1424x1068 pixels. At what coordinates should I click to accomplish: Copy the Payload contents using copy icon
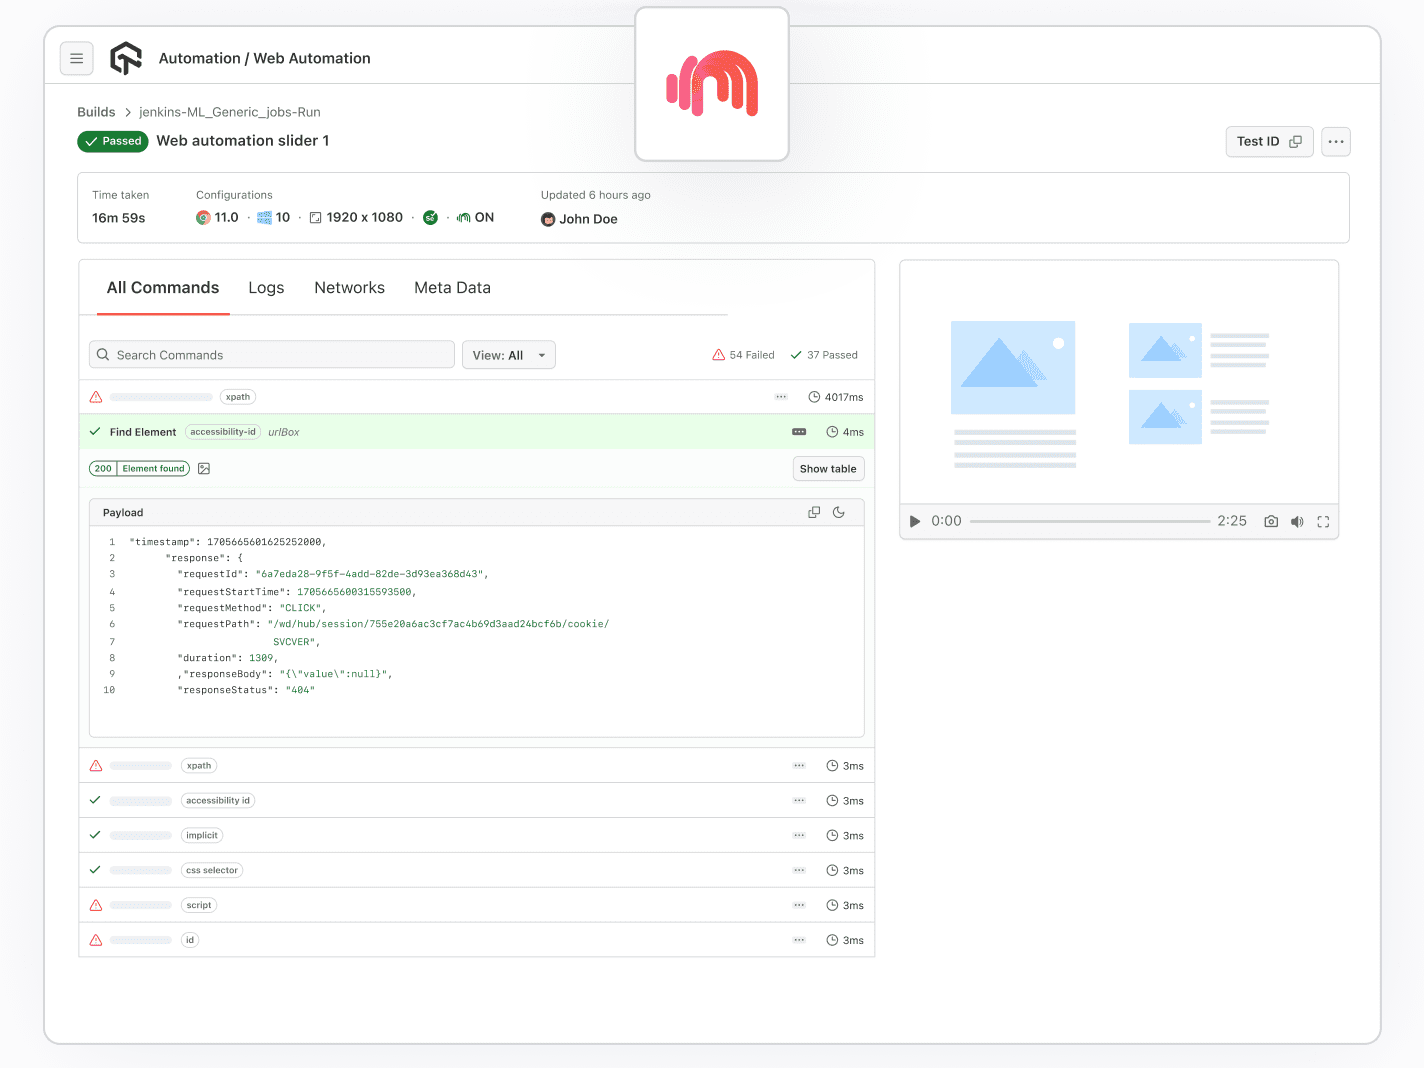[813, 511]
